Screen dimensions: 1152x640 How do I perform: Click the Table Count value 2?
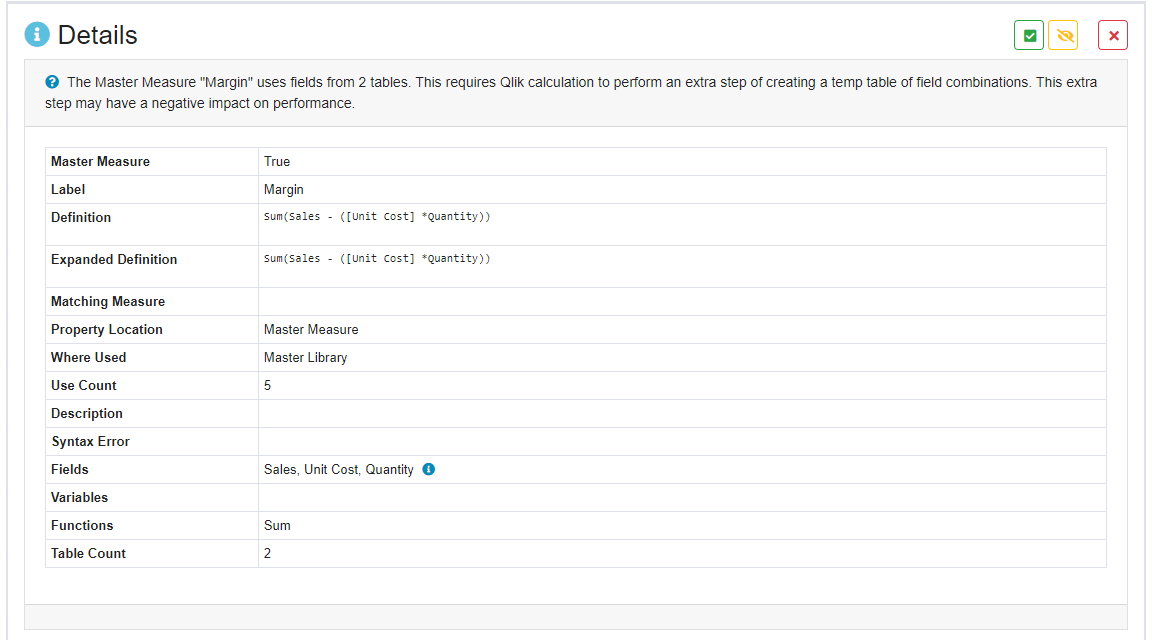tap(268, 553)
